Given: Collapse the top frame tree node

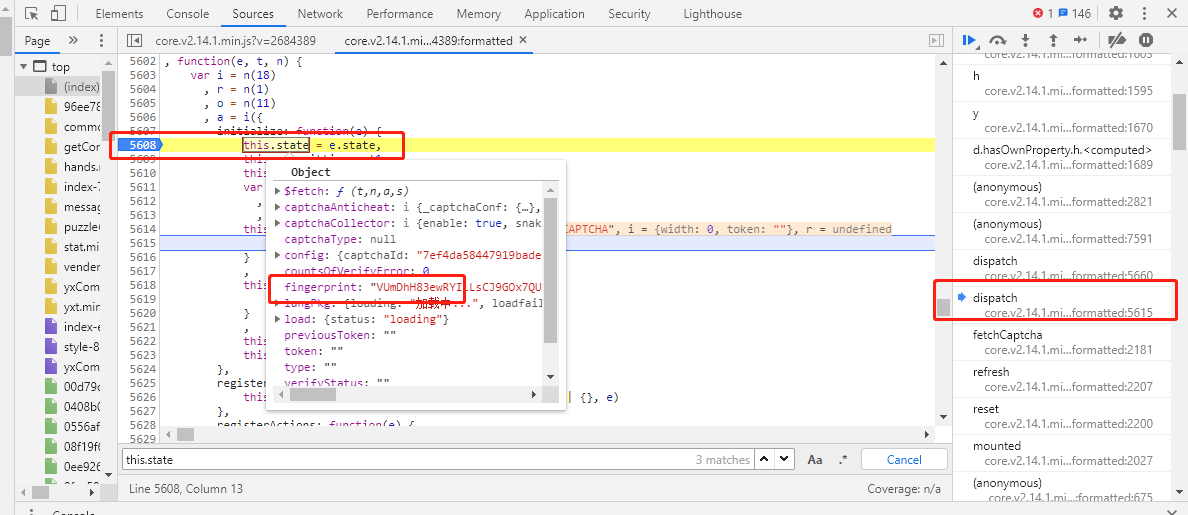Looking at the screenshot, I should pos(22,67).
